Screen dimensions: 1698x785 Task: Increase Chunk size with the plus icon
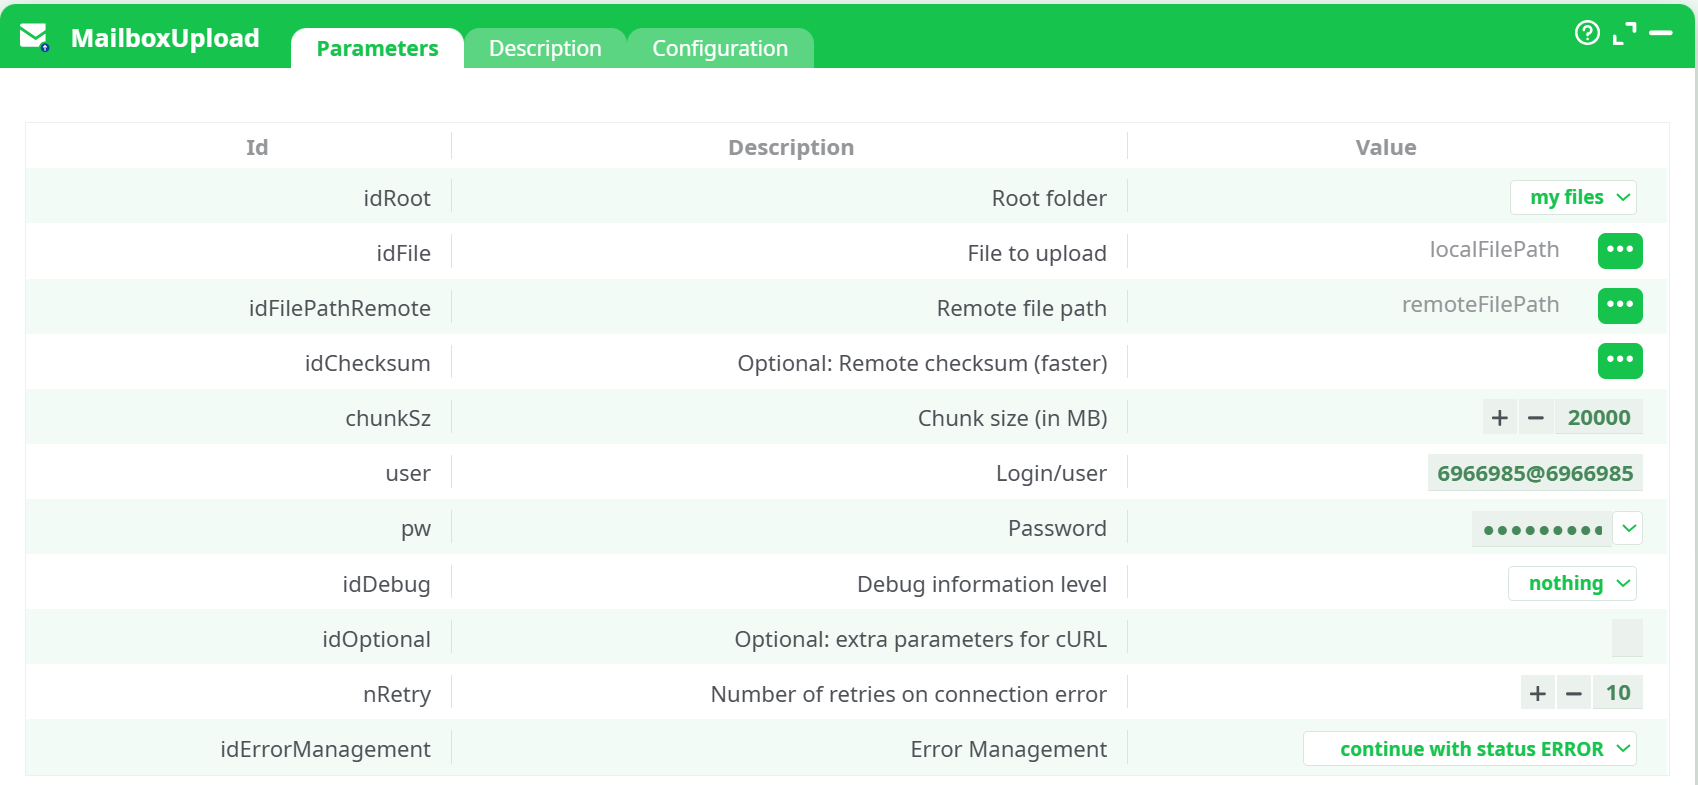(1498, 417)
